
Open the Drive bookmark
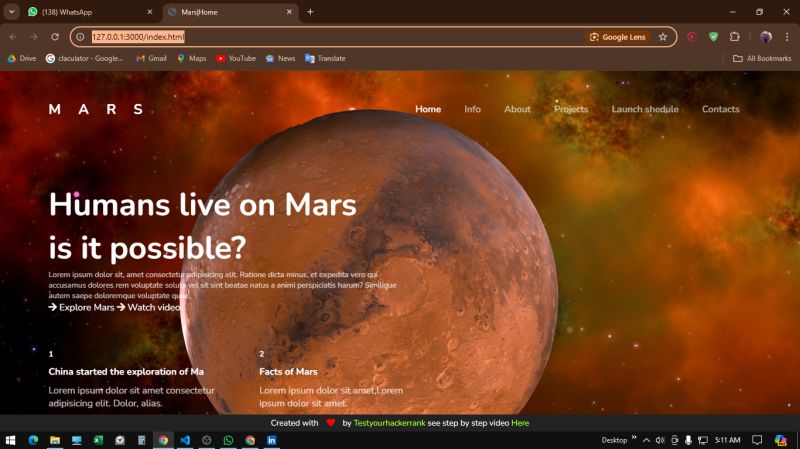22,59
